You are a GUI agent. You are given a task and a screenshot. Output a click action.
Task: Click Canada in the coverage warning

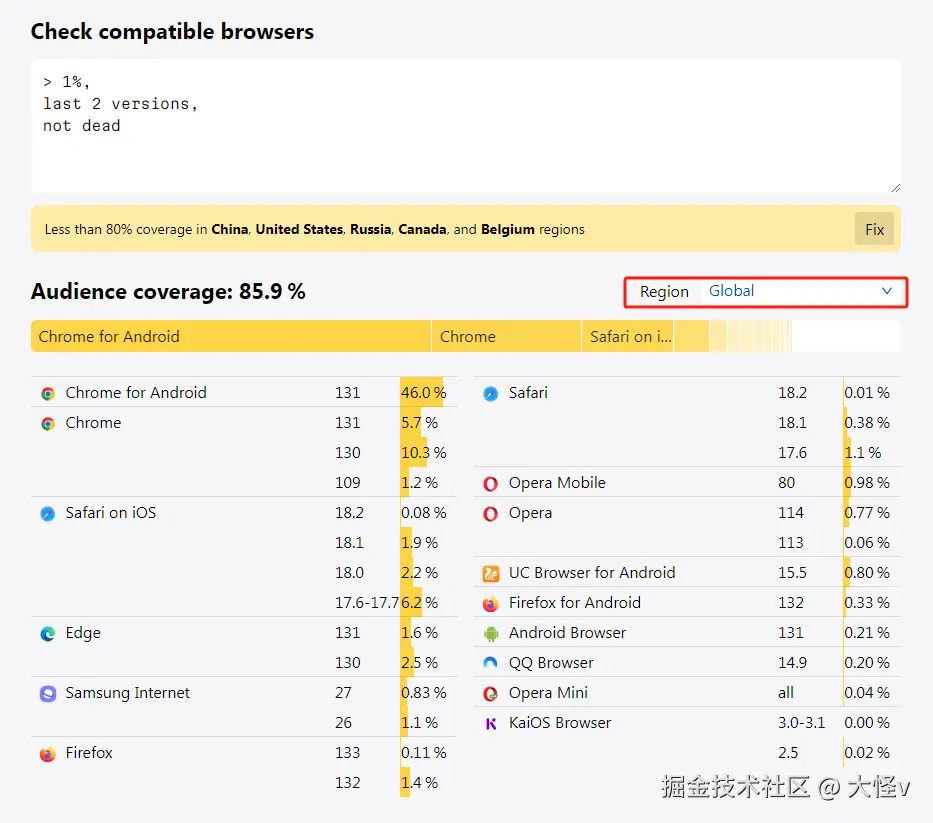(422, 229)
